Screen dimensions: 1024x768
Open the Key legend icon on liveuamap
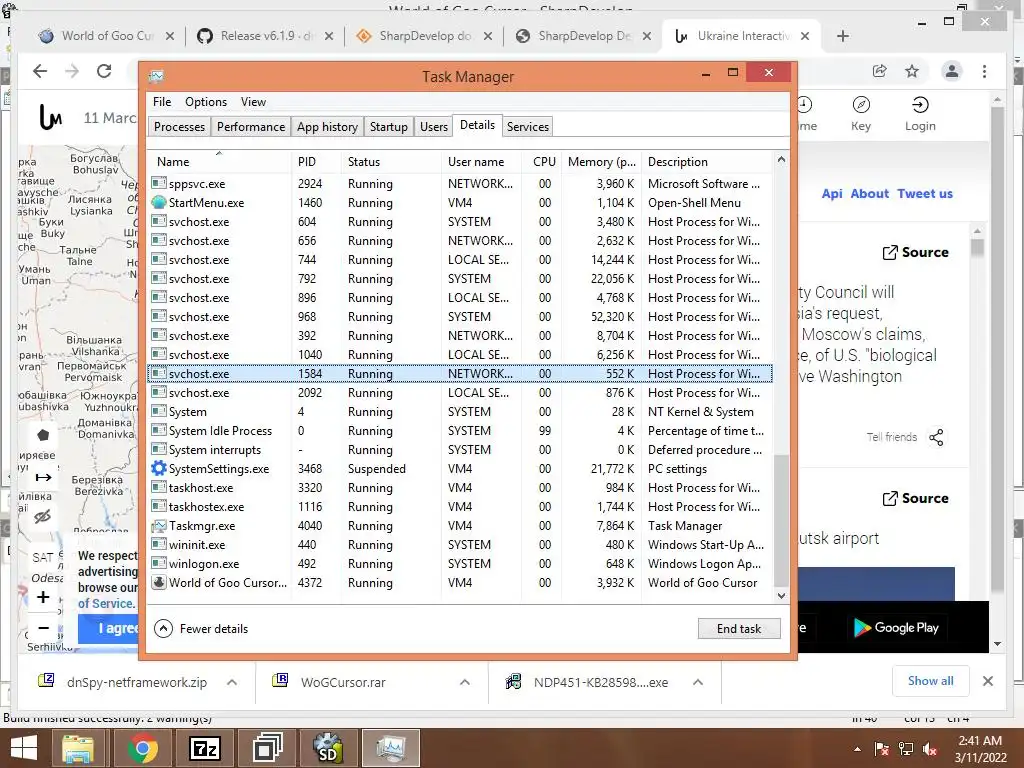coord(861,114)
